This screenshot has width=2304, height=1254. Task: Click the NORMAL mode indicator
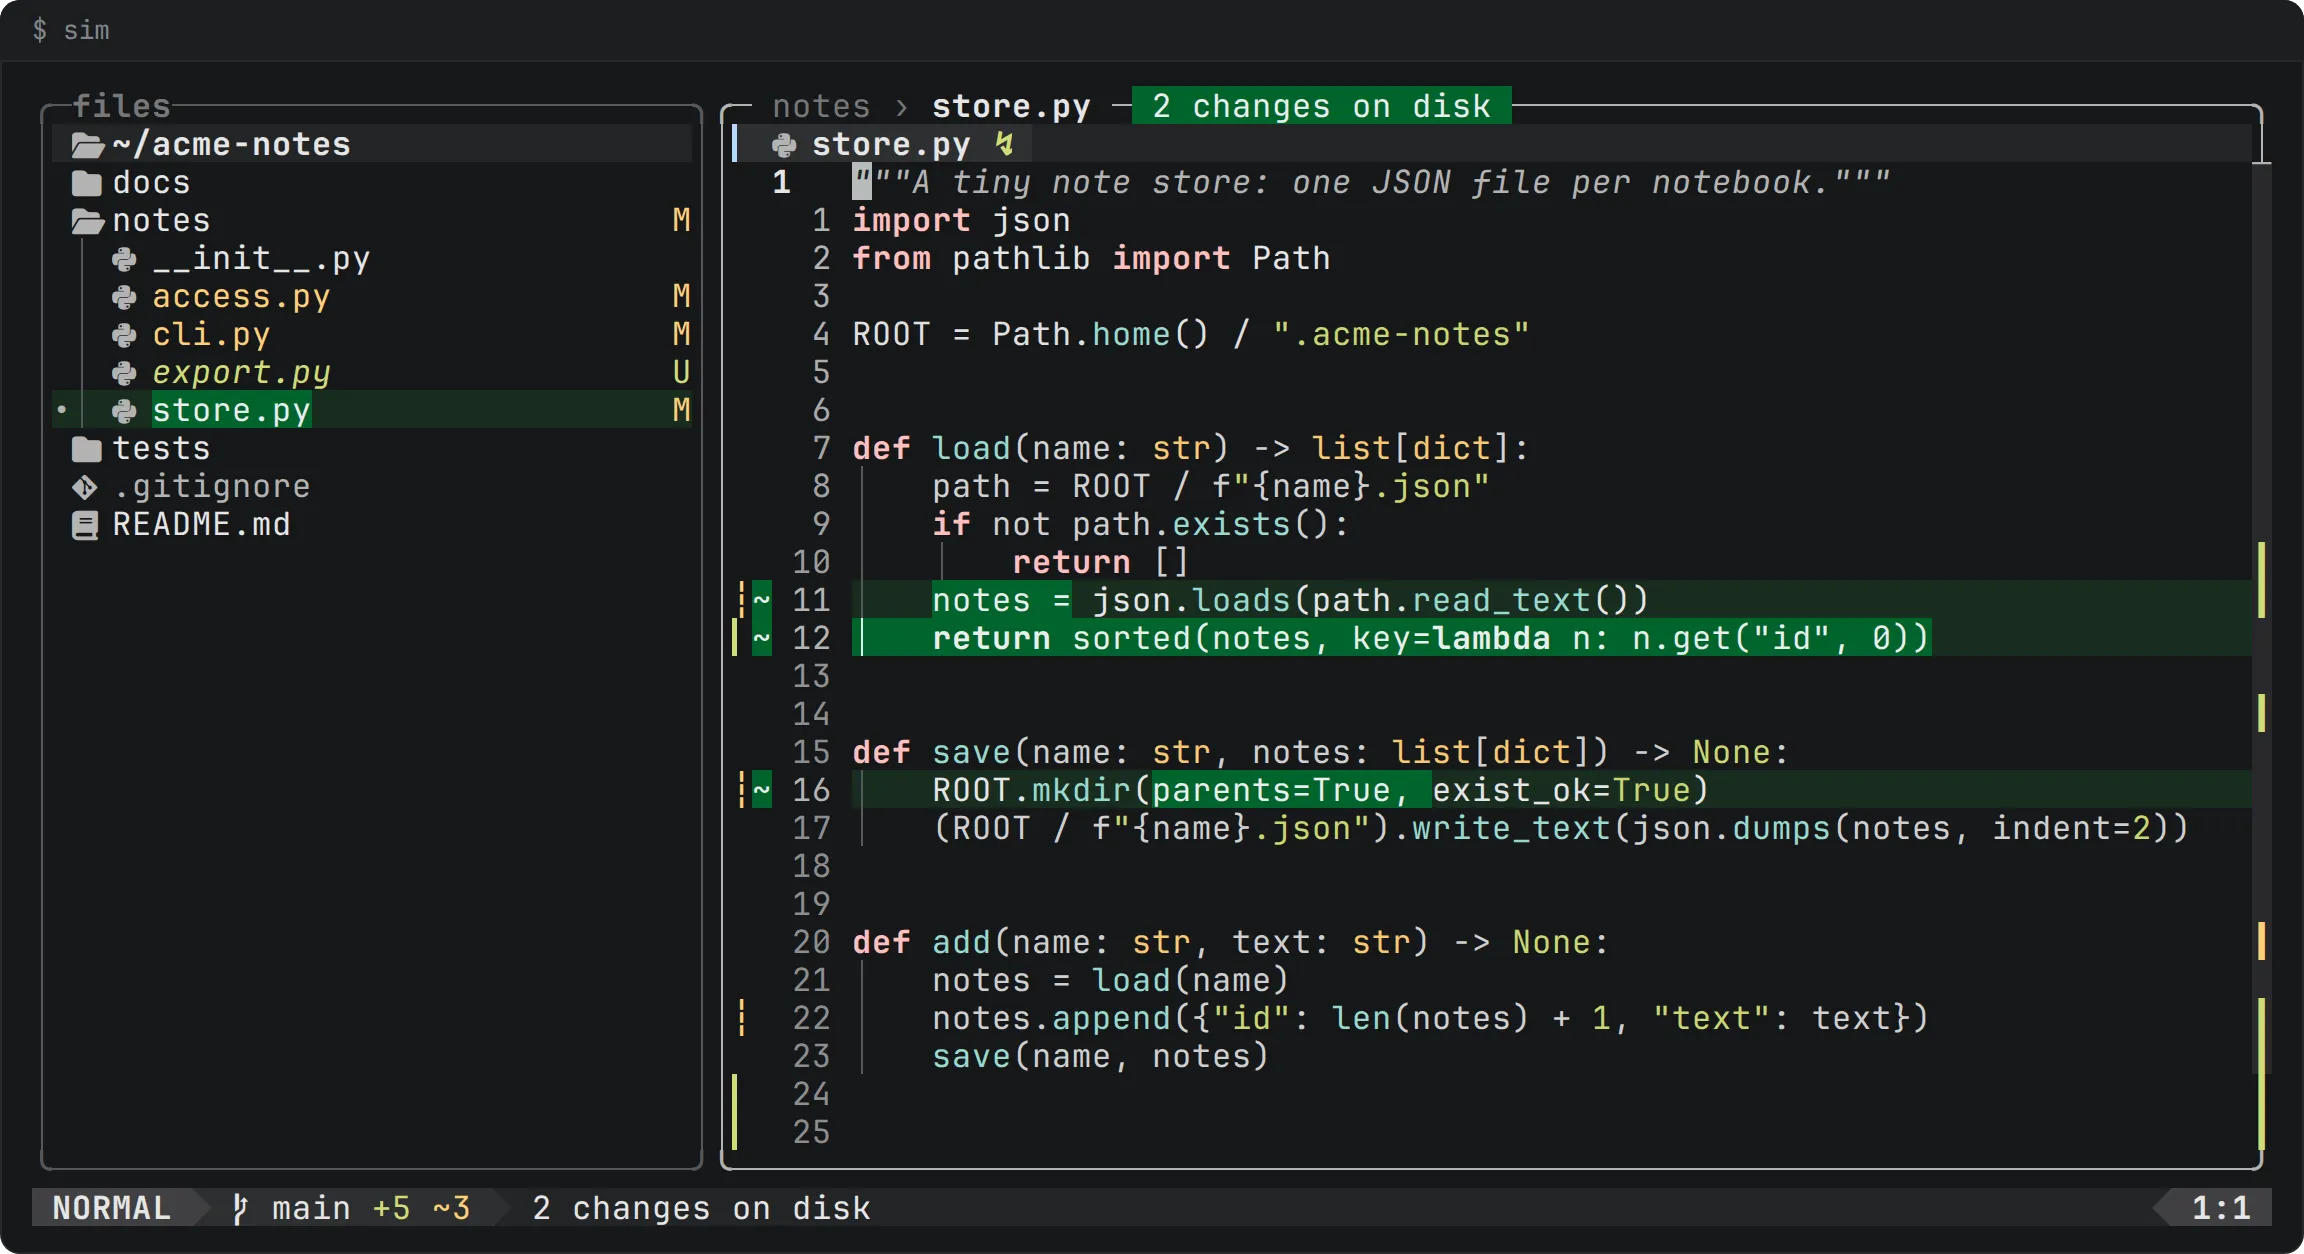click(x=111, y=1208)
